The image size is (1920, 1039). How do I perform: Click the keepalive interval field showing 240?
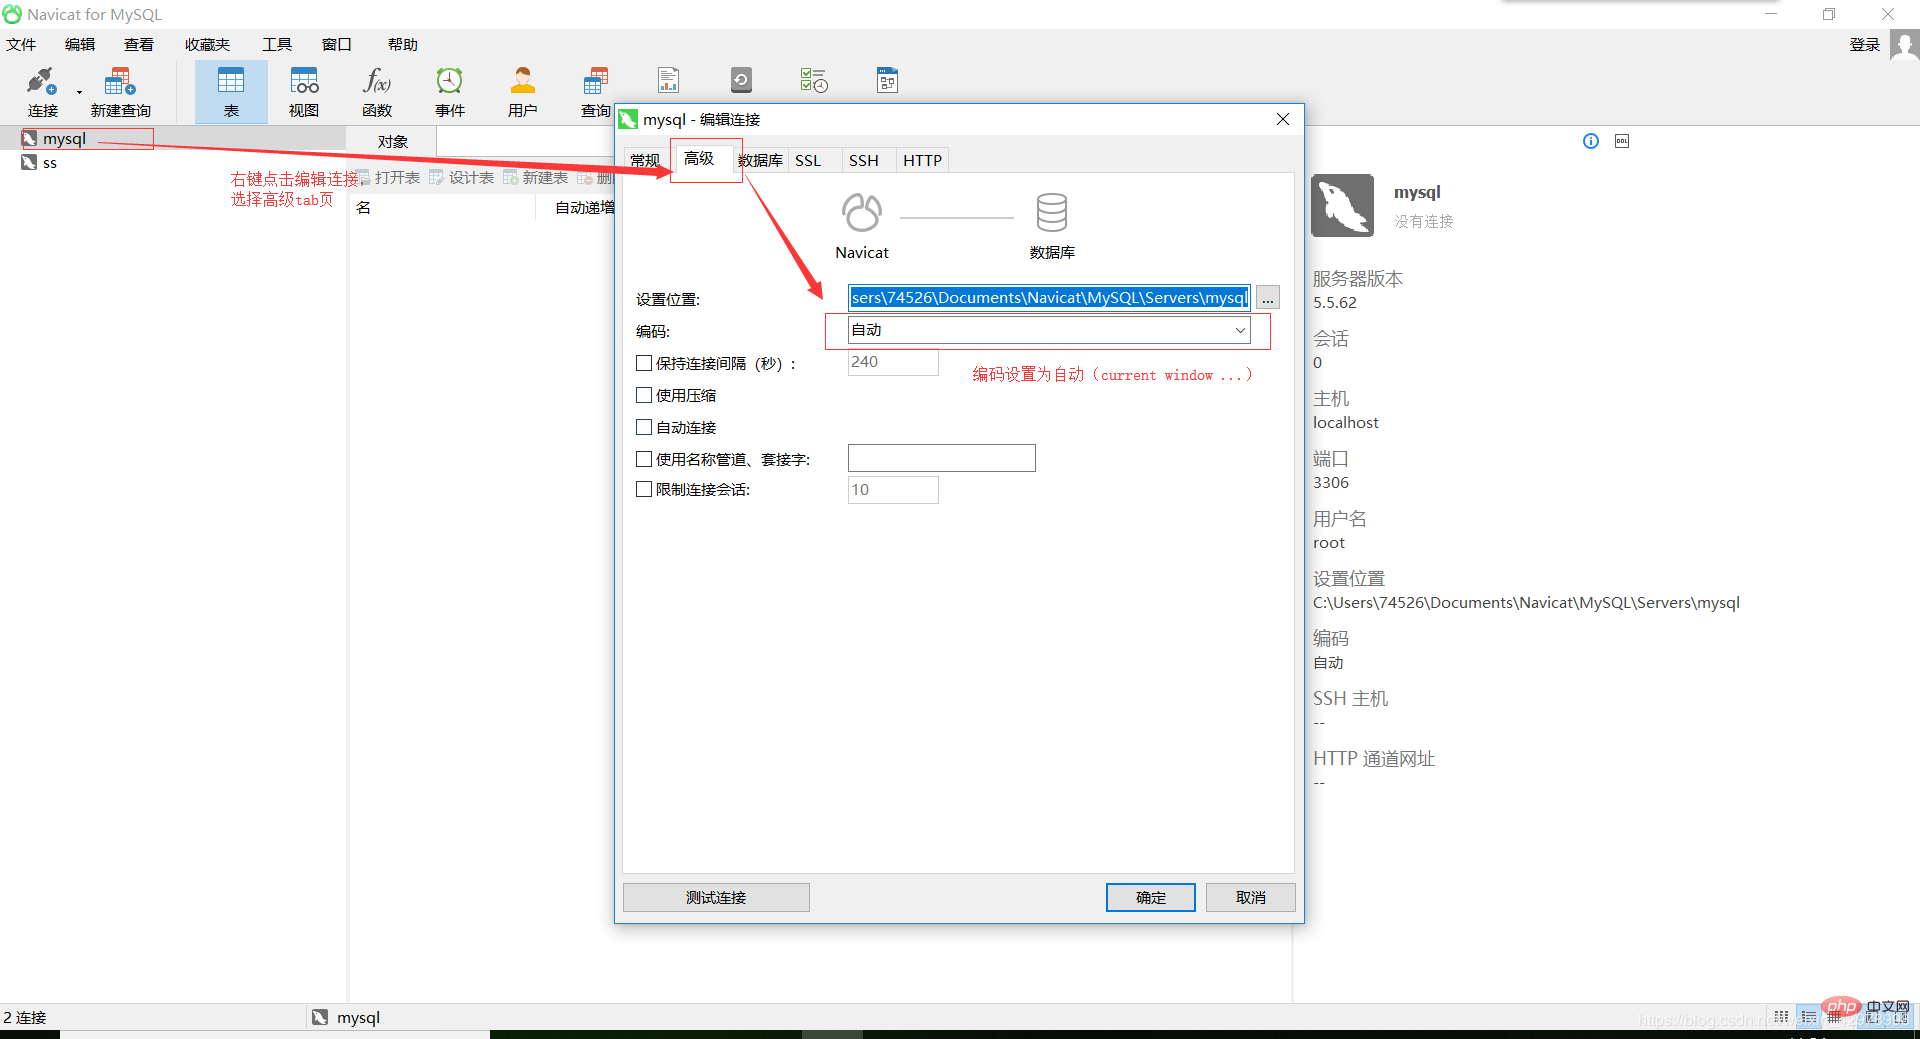tap(893, 362)
